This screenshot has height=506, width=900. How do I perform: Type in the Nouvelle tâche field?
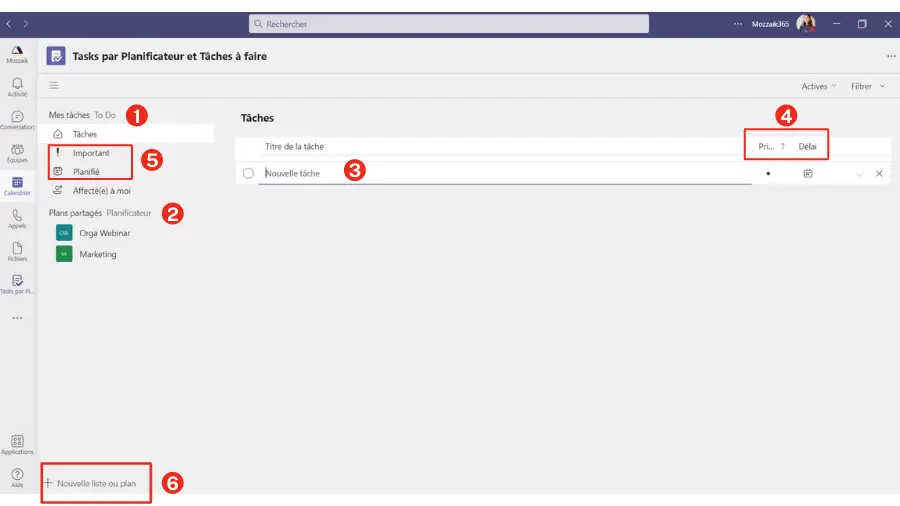click(505, 173)
